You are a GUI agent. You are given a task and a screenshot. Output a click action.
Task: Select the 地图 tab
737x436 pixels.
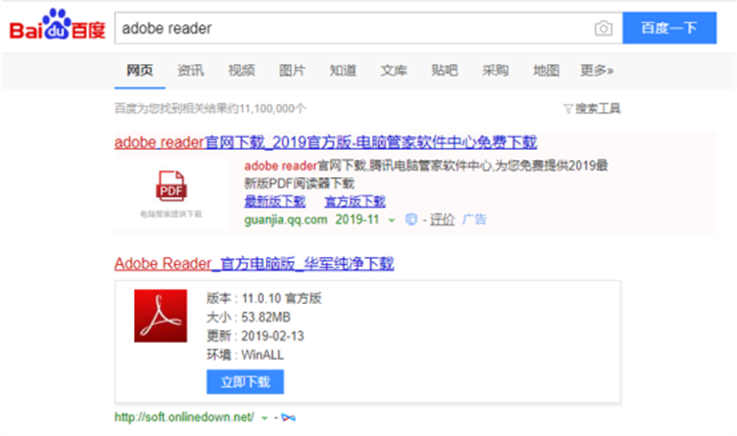pyautogui.click(x=546, y=70)
